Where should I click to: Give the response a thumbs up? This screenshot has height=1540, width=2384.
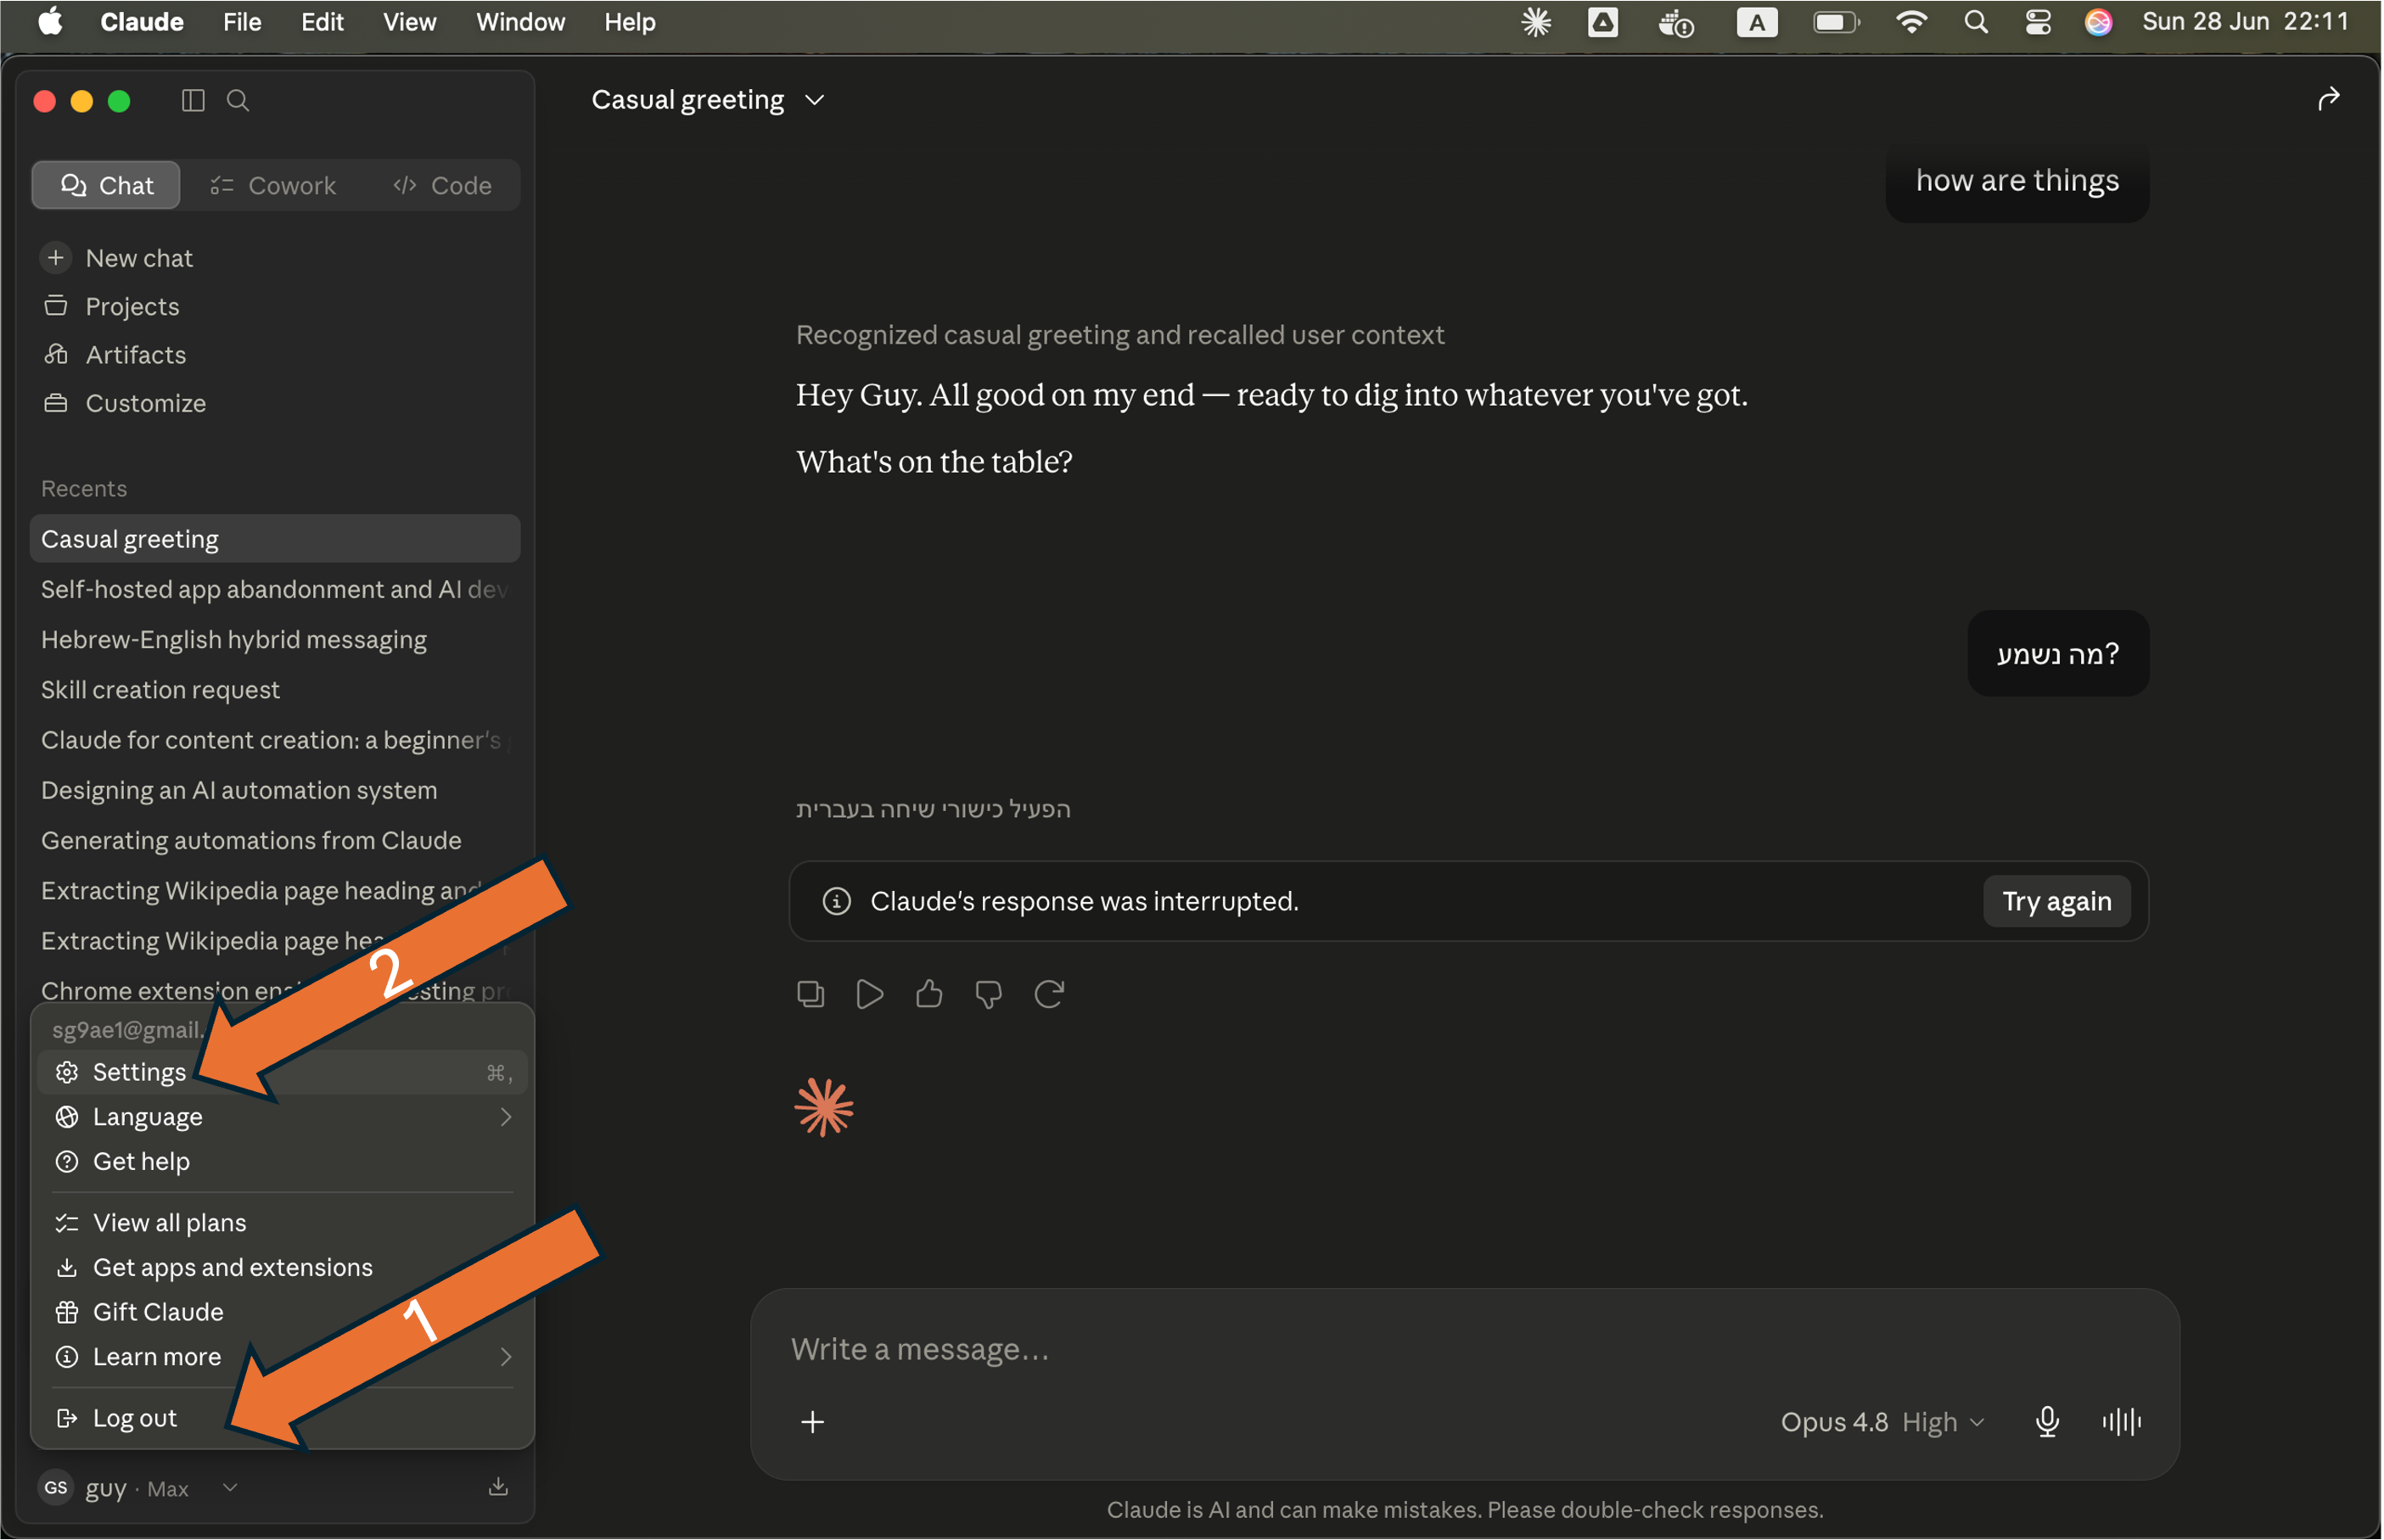pos(929,994)
